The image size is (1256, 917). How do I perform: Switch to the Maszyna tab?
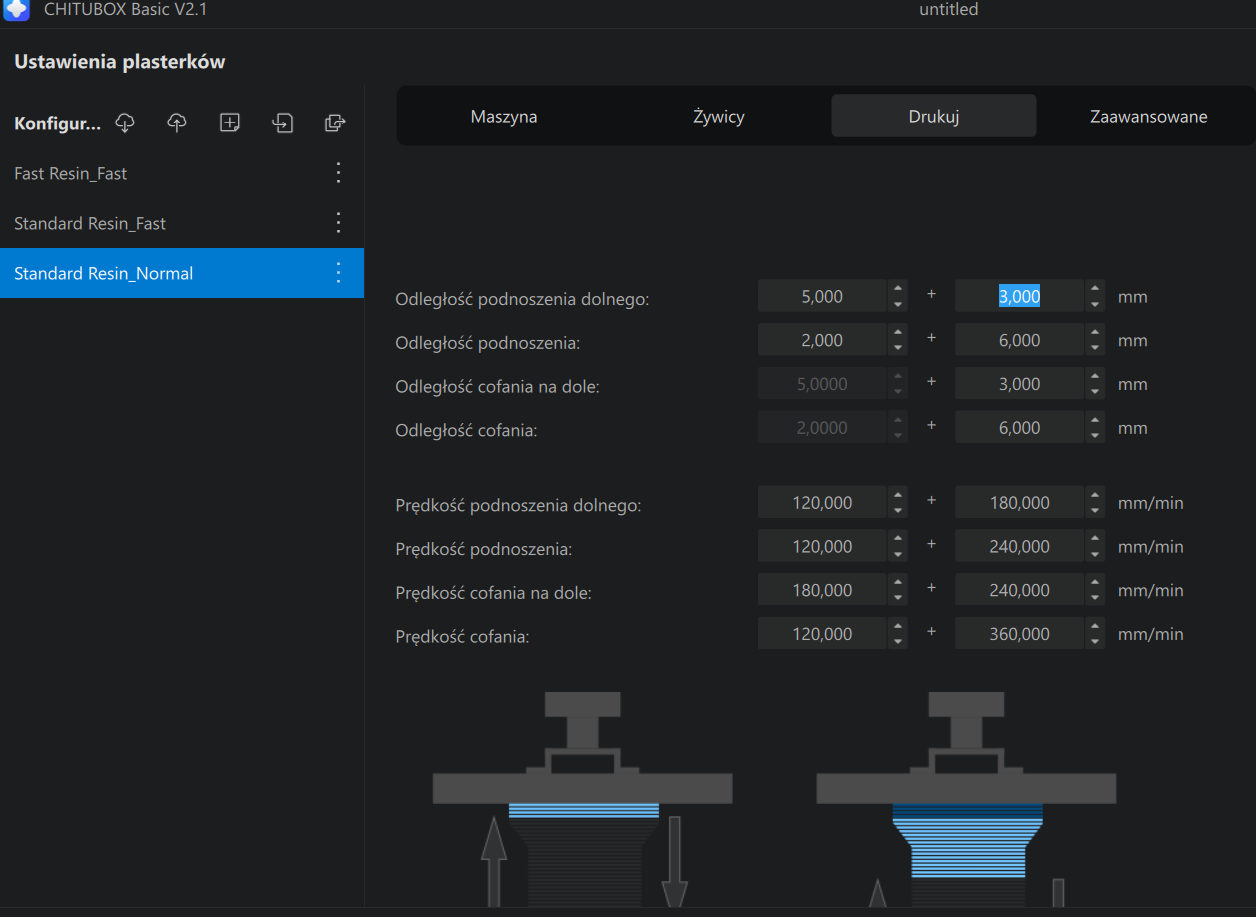point(504,116)
